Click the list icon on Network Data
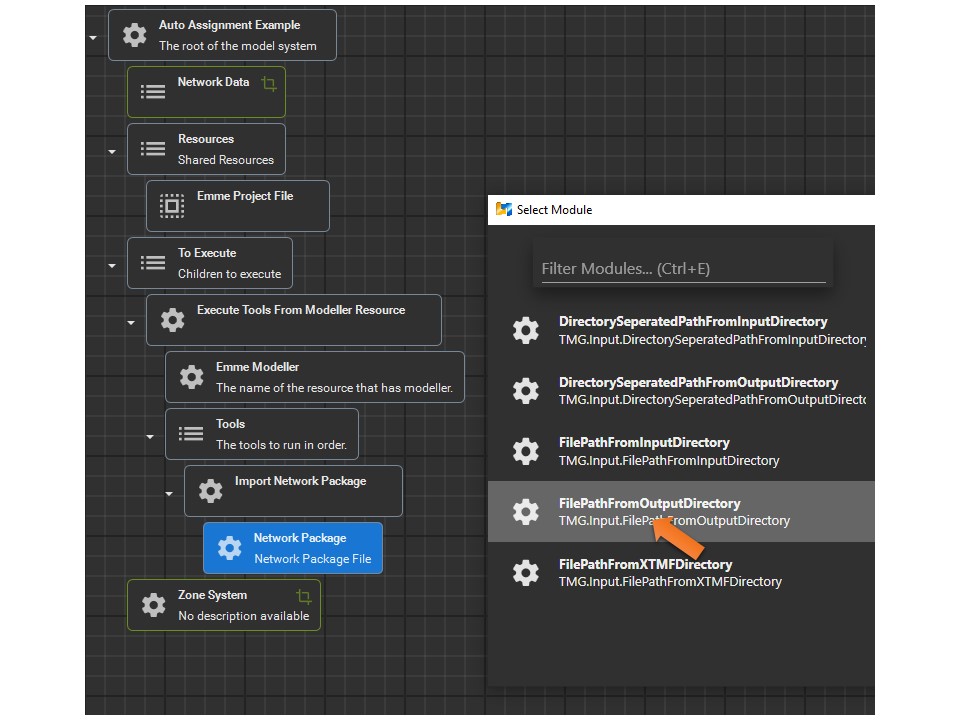This screenshot has width=960, height=720. click(152, 90)
